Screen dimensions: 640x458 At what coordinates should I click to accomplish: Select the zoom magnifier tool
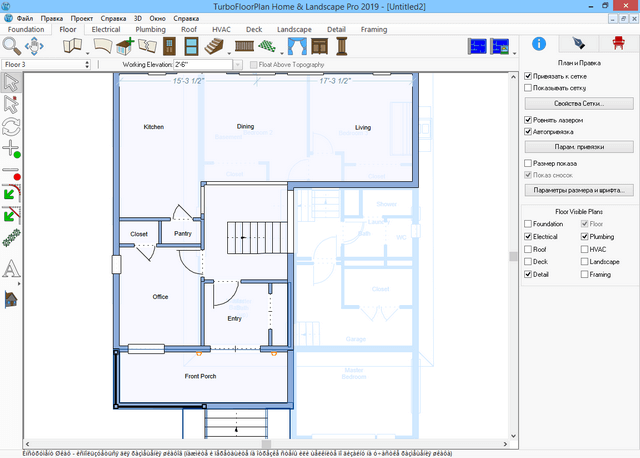pyautogui.click(x=12, y=46)
